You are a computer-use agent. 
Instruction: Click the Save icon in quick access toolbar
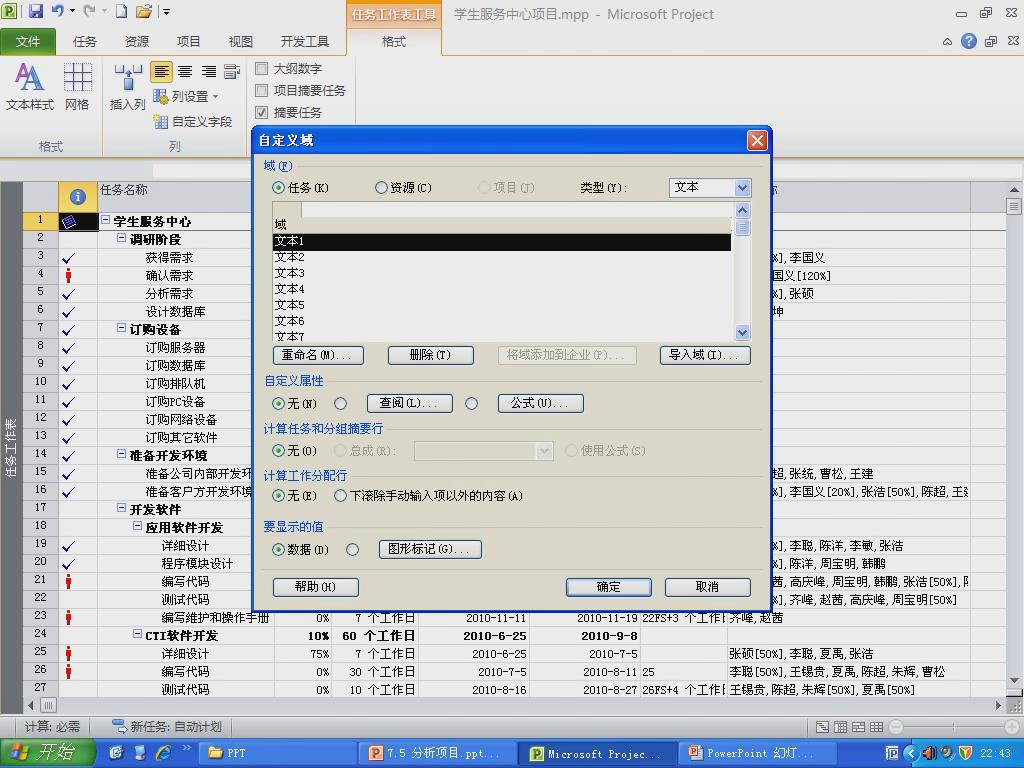pos(36,11)
